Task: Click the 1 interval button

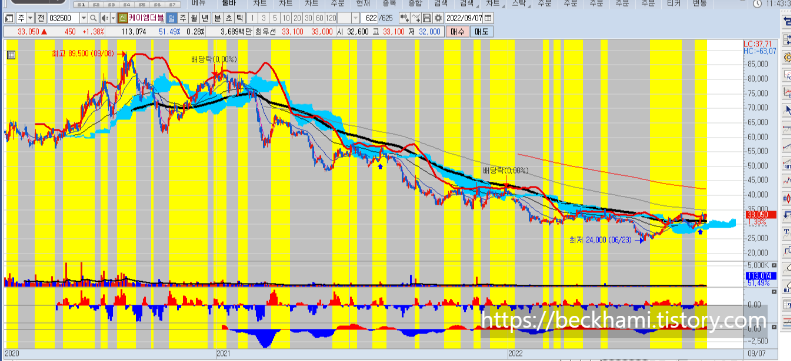Action: [252, 18]
